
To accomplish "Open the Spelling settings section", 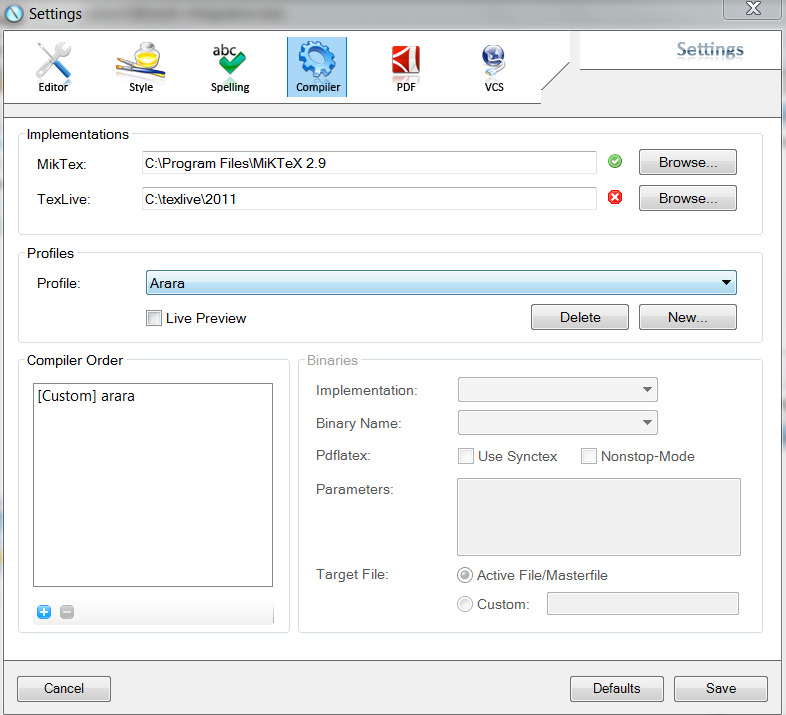I will [230, 67].
